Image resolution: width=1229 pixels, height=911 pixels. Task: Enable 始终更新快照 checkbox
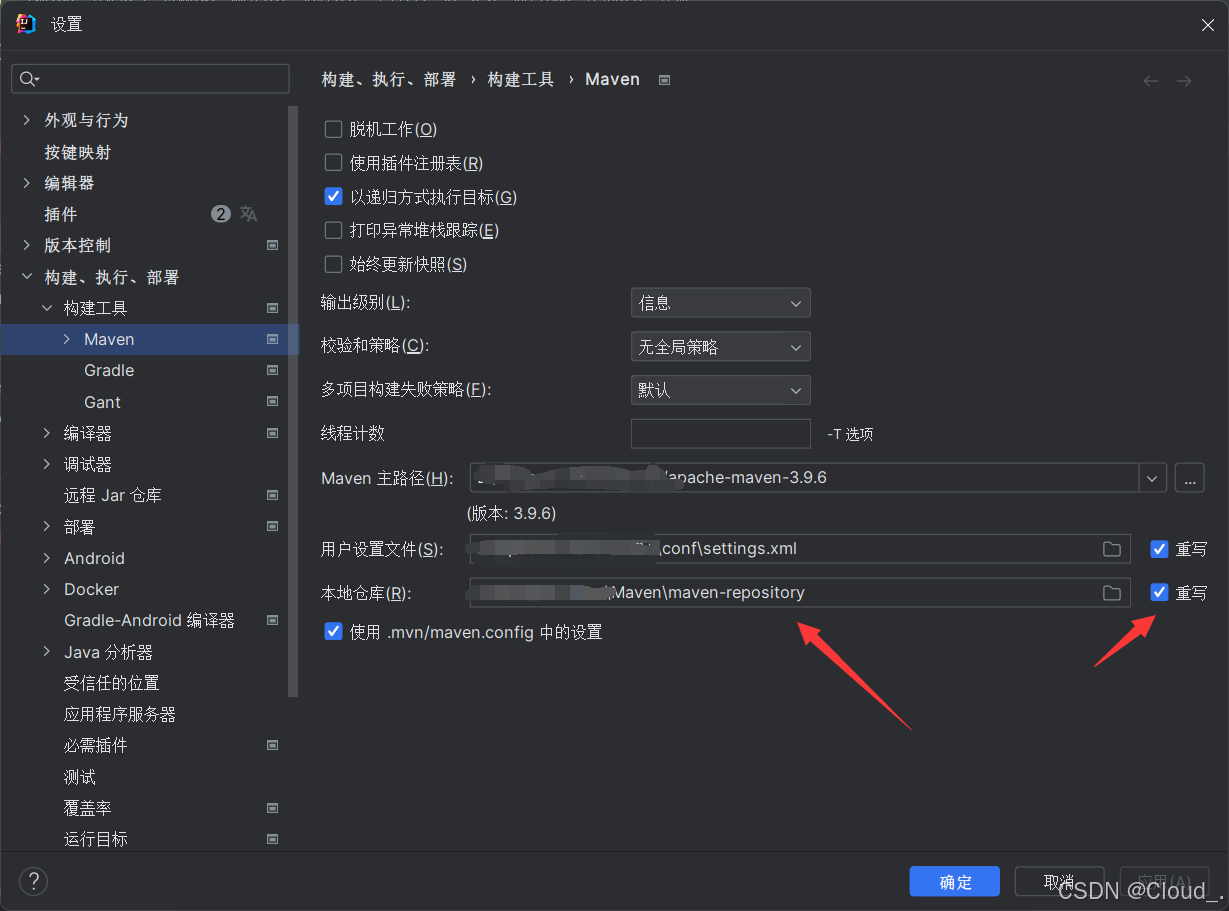coord(334,264)
